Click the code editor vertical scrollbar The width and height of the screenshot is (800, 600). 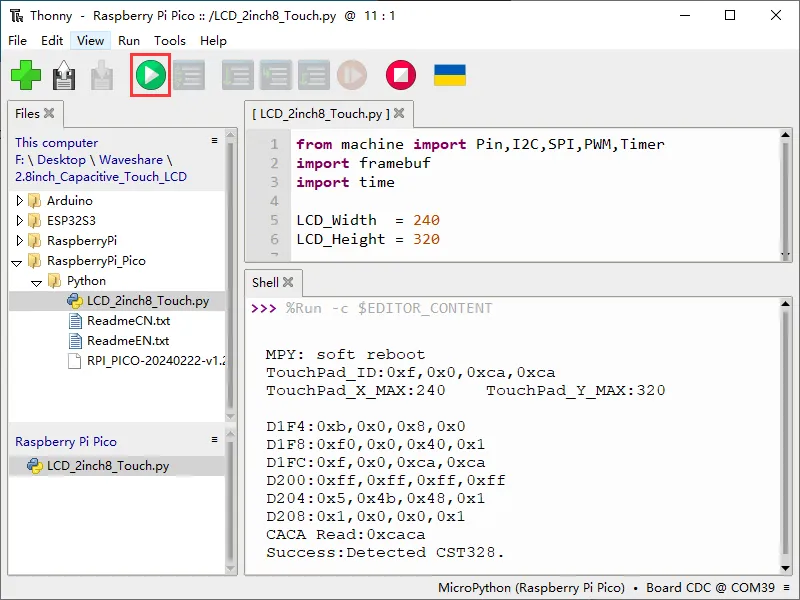click(x=786, y=195)
